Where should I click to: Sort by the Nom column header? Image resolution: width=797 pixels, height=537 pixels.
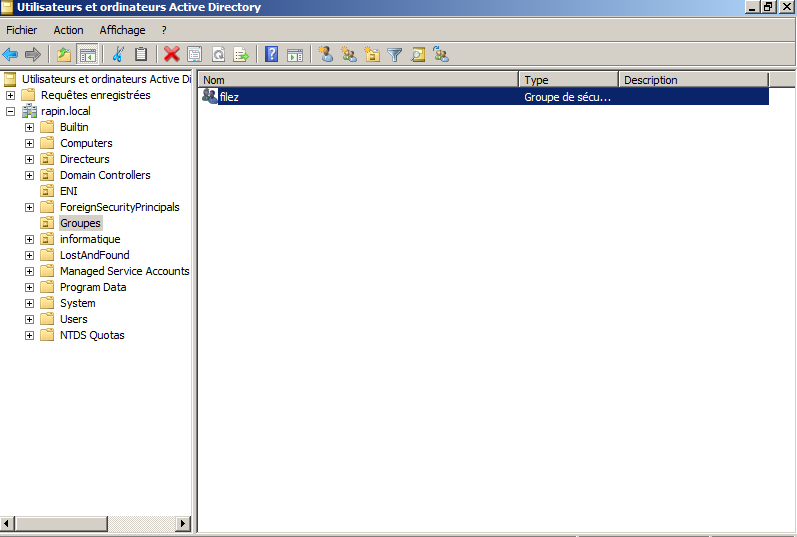pos(358,80)
